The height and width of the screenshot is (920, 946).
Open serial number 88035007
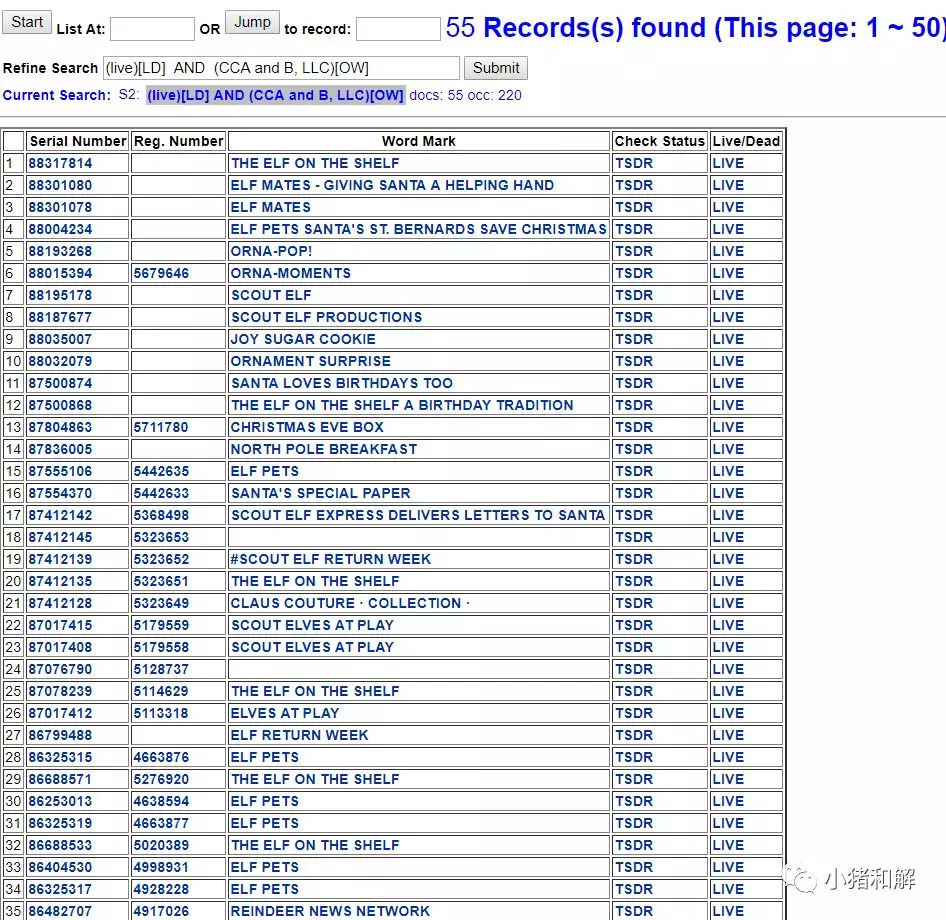(60, 339)
